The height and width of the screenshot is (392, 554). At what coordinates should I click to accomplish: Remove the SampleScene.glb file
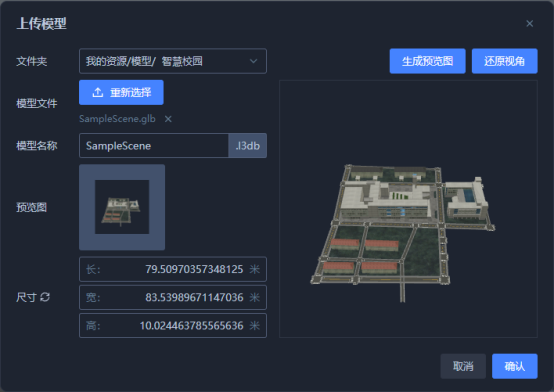coord(168,119)
